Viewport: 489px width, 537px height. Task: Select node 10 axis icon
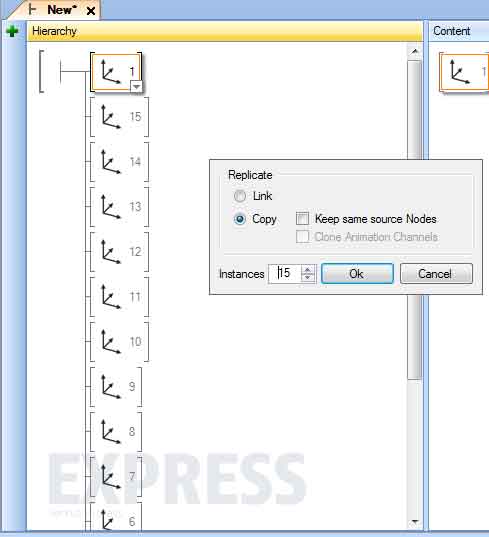(111, 341)
